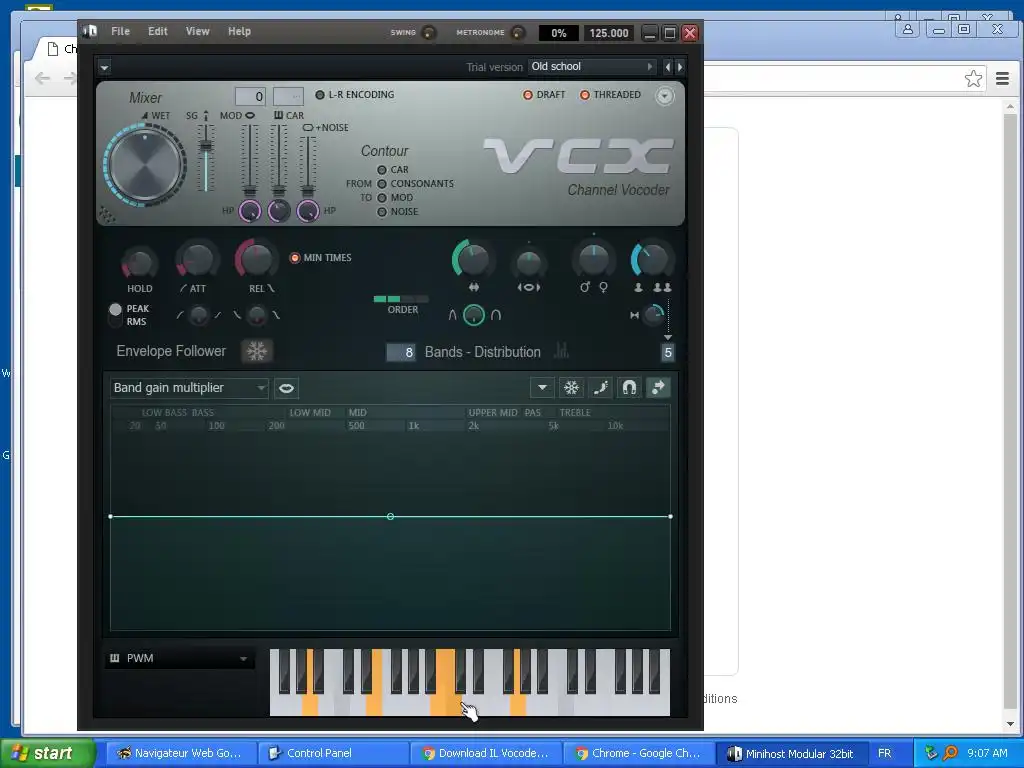The width and height of the screenshot is (1024, 768).
Task: Click the MOD HP filter knob
Action: 250,211
